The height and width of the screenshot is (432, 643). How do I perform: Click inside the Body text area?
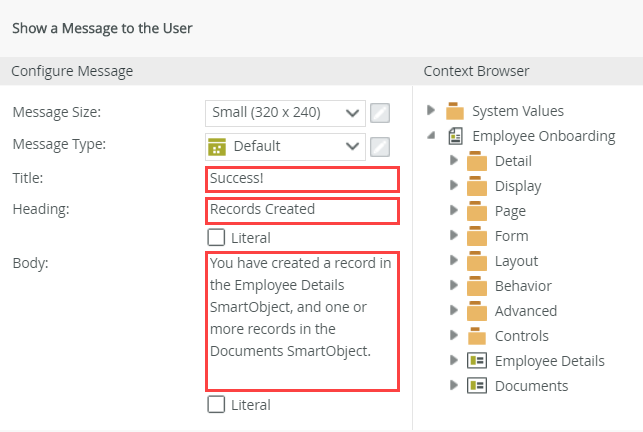tap(302, 321)
